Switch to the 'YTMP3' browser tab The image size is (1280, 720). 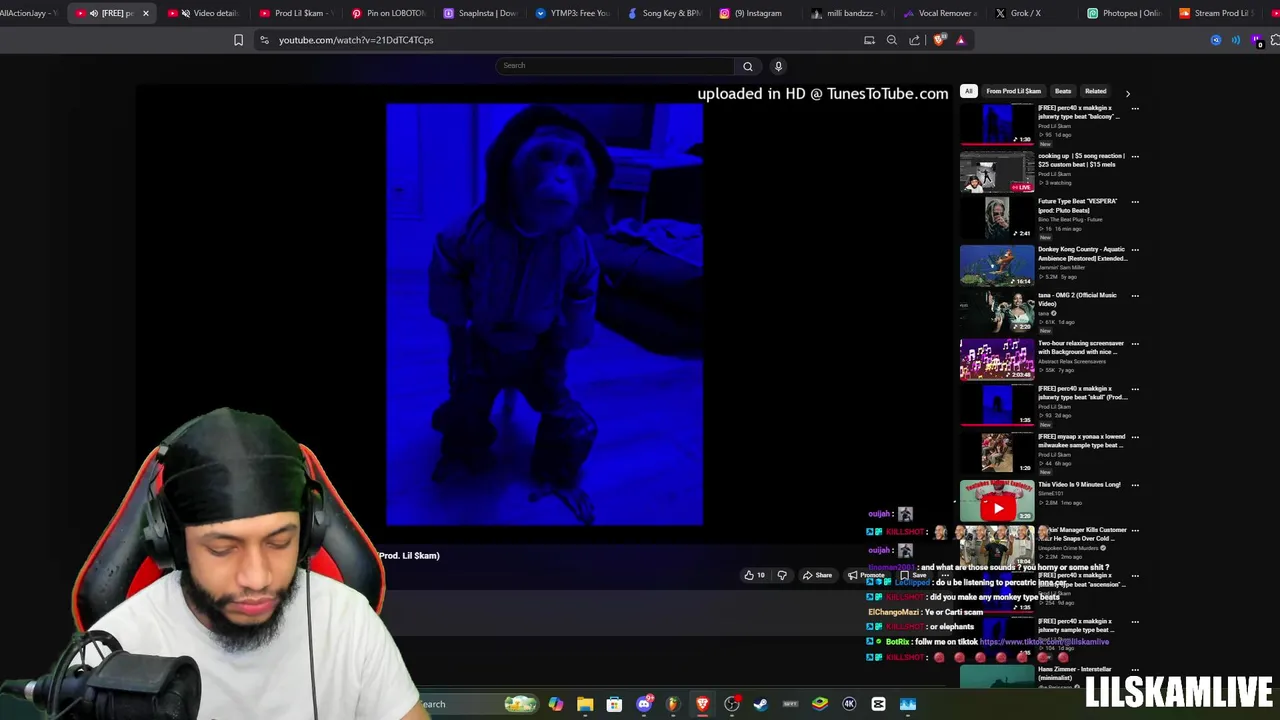tap(572, 13)
